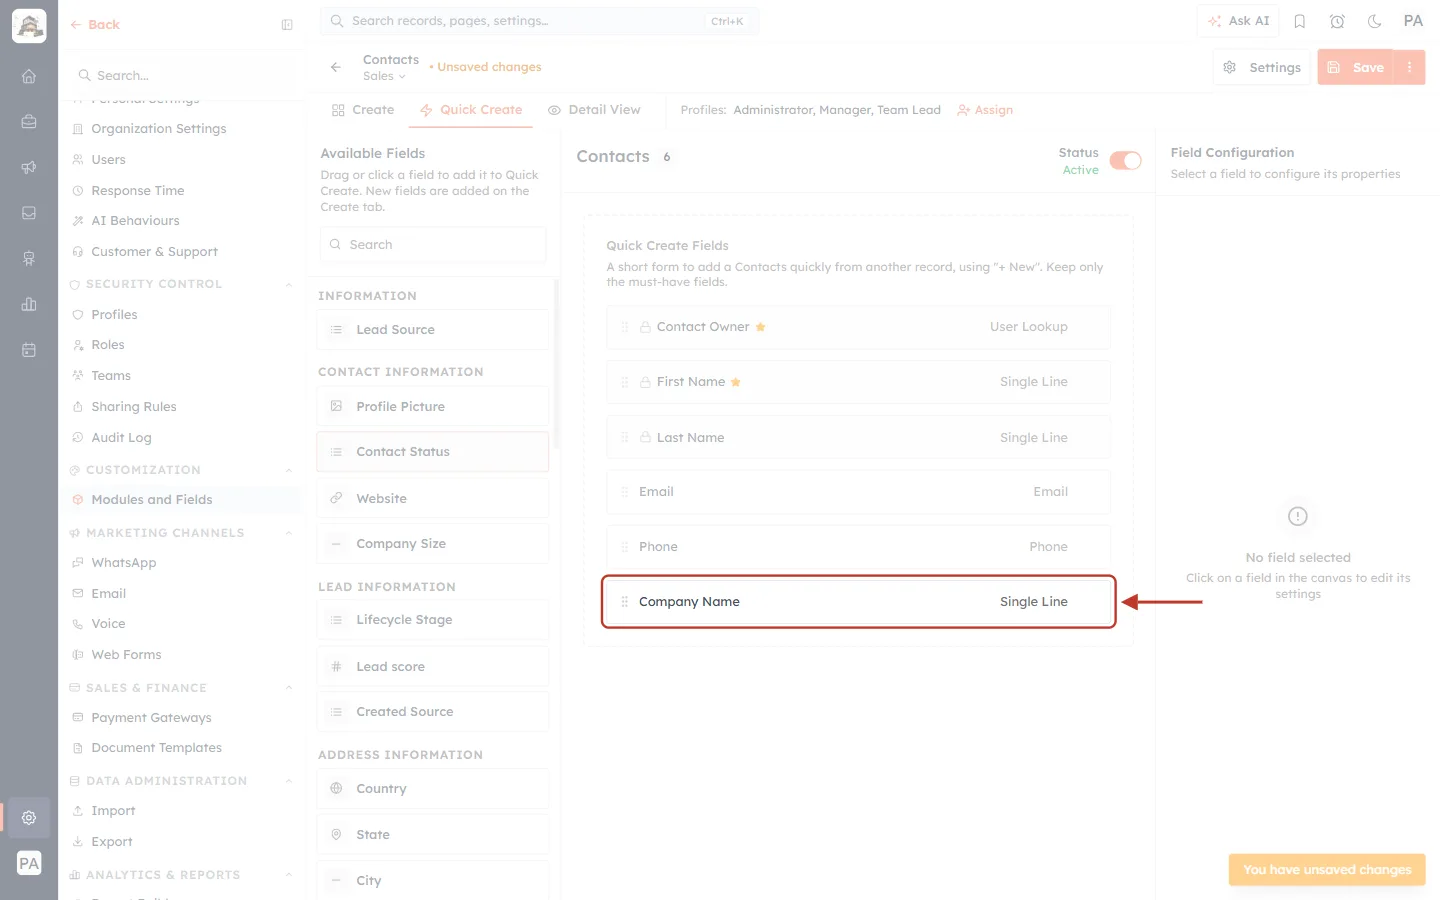Collapse sidebar with the panel icon
This screenshot has width=1440, height=900.
[287, 25]
